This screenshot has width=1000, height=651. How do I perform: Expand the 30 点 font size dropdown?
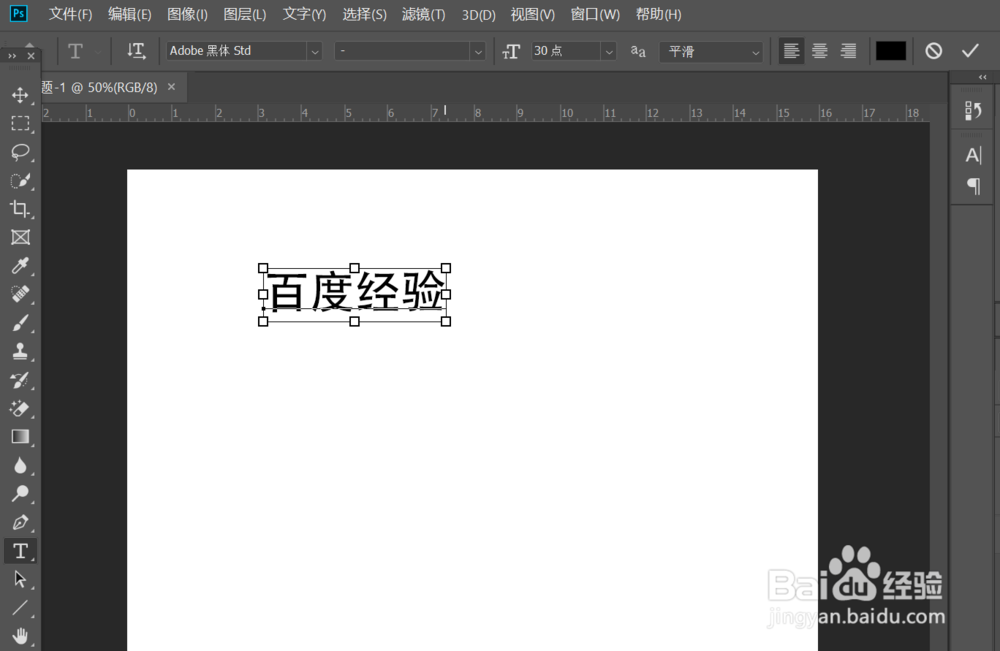pyautogui.click(x=609, y=52)
